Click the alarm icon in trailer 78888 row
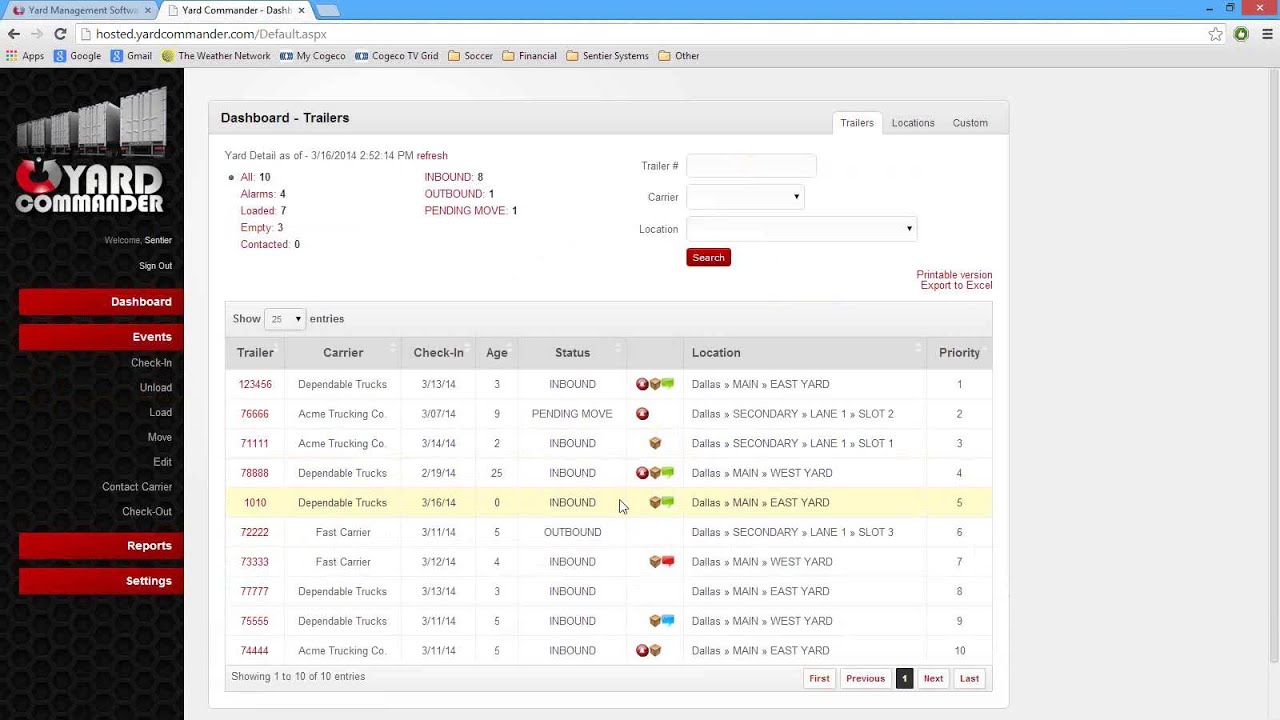The width and height of the screenshot is (1280, 720). tap(642, 473)
